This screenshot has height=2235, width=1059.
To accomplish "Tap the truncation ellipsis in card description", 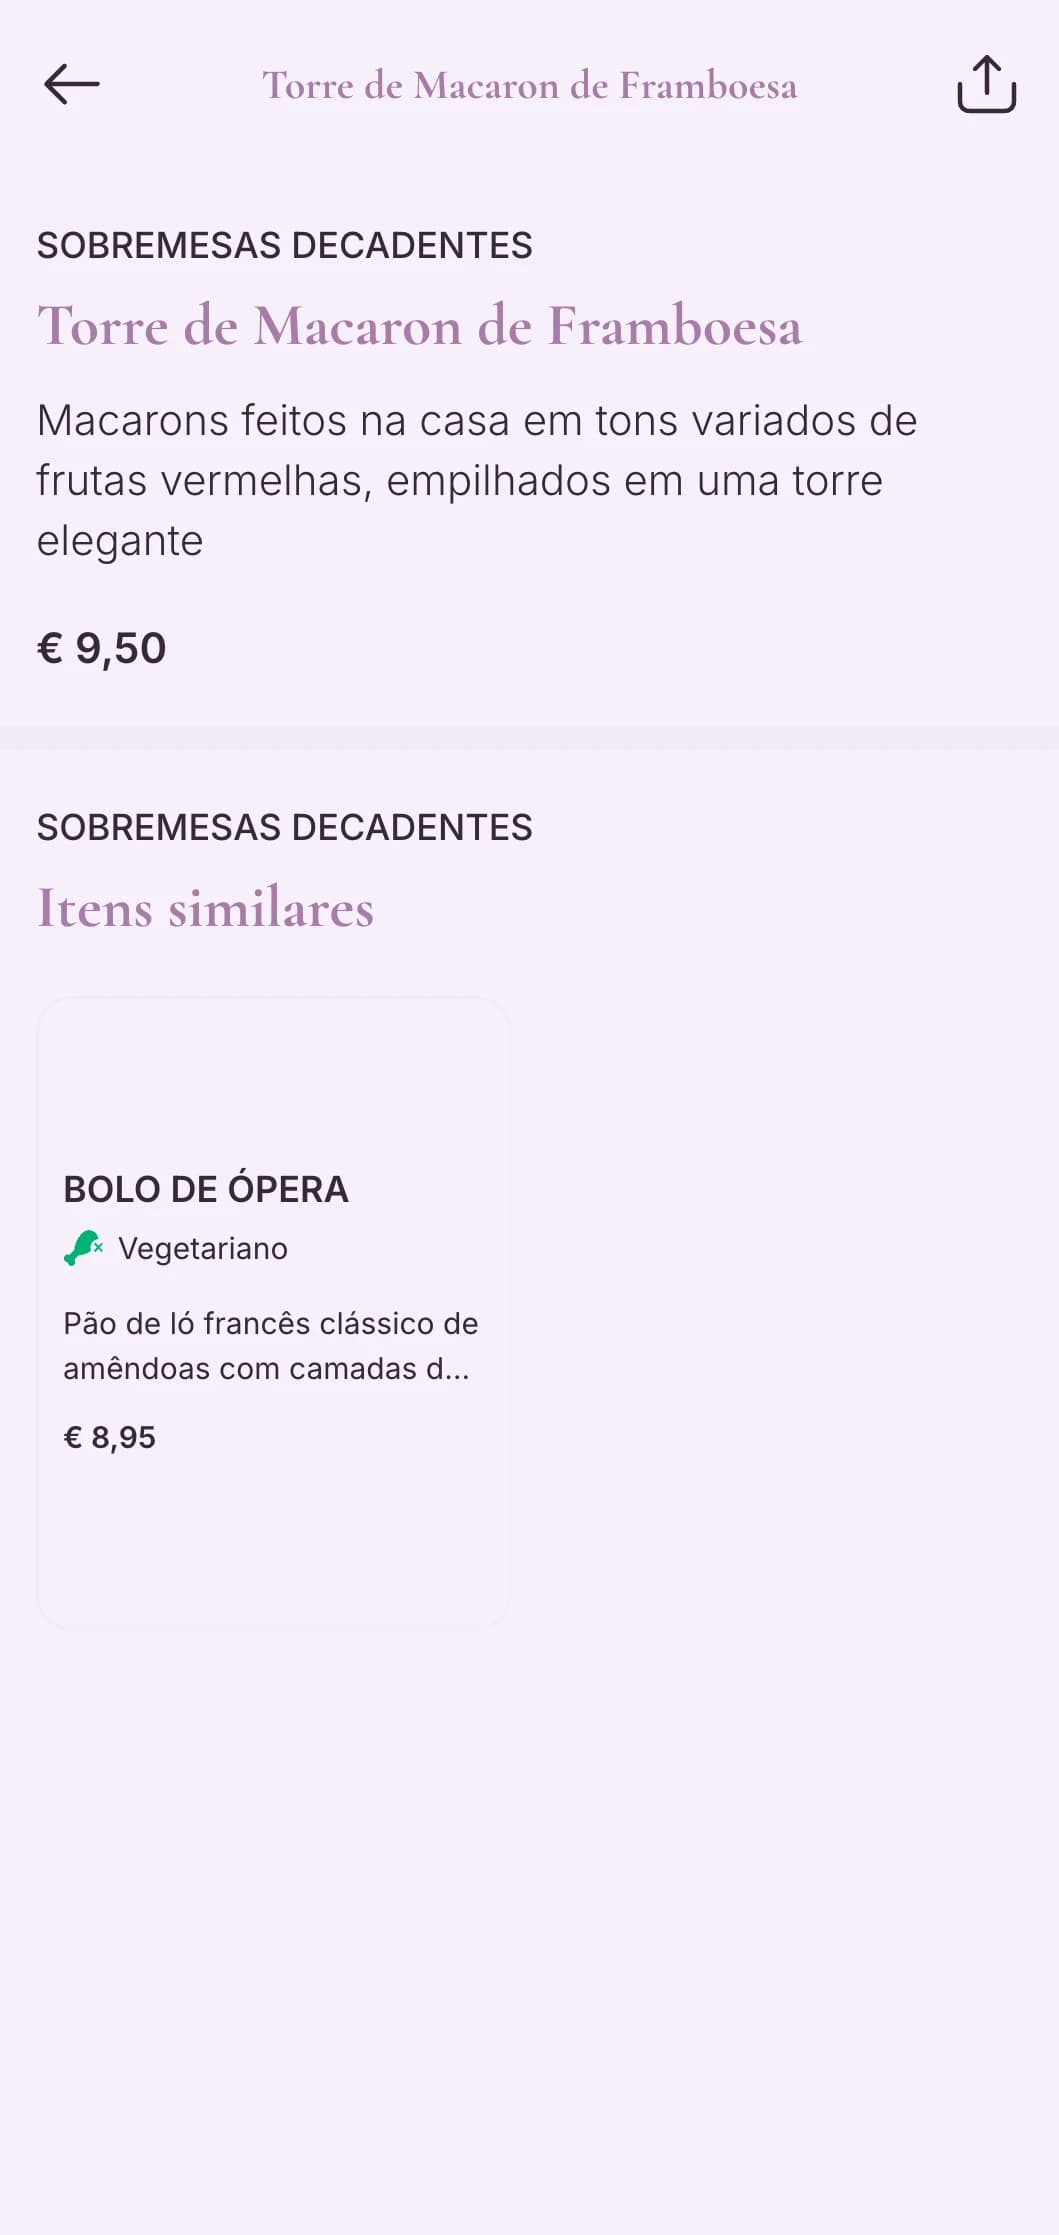I will [457, 1371].
